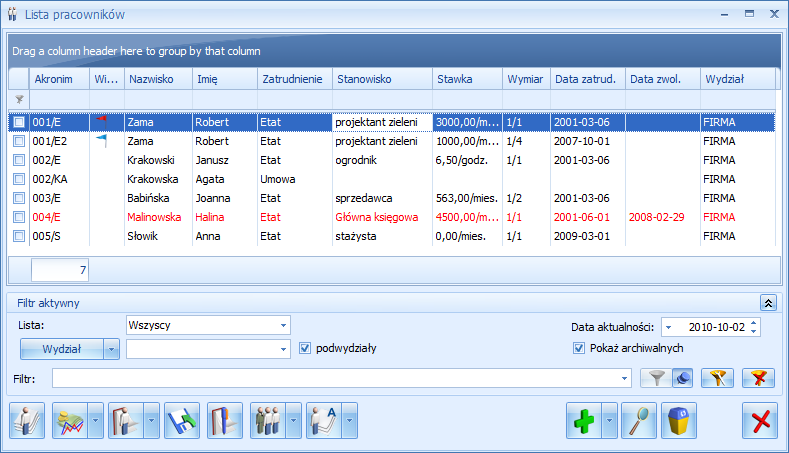Tick checkbox for row 001/E
The height and width of the screenshot is (453, 789).
pyautogui.click(x=19, y=122)
